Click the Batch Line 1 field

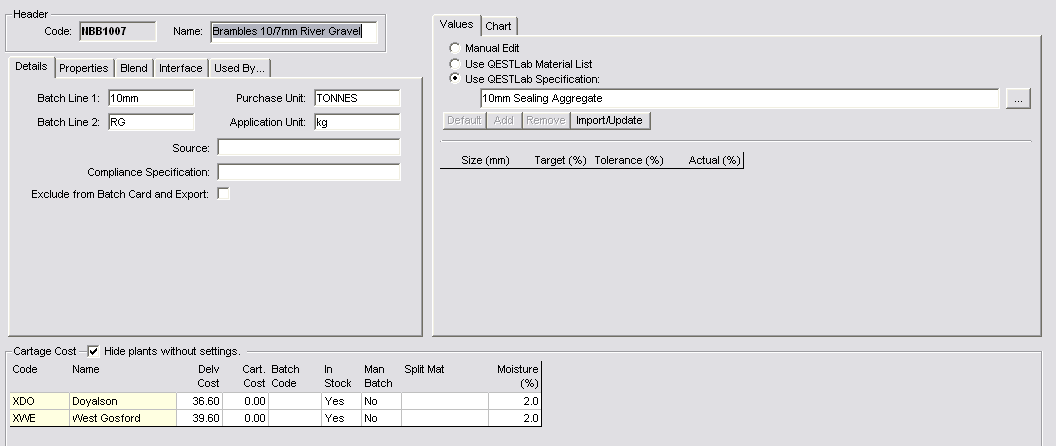151,98
